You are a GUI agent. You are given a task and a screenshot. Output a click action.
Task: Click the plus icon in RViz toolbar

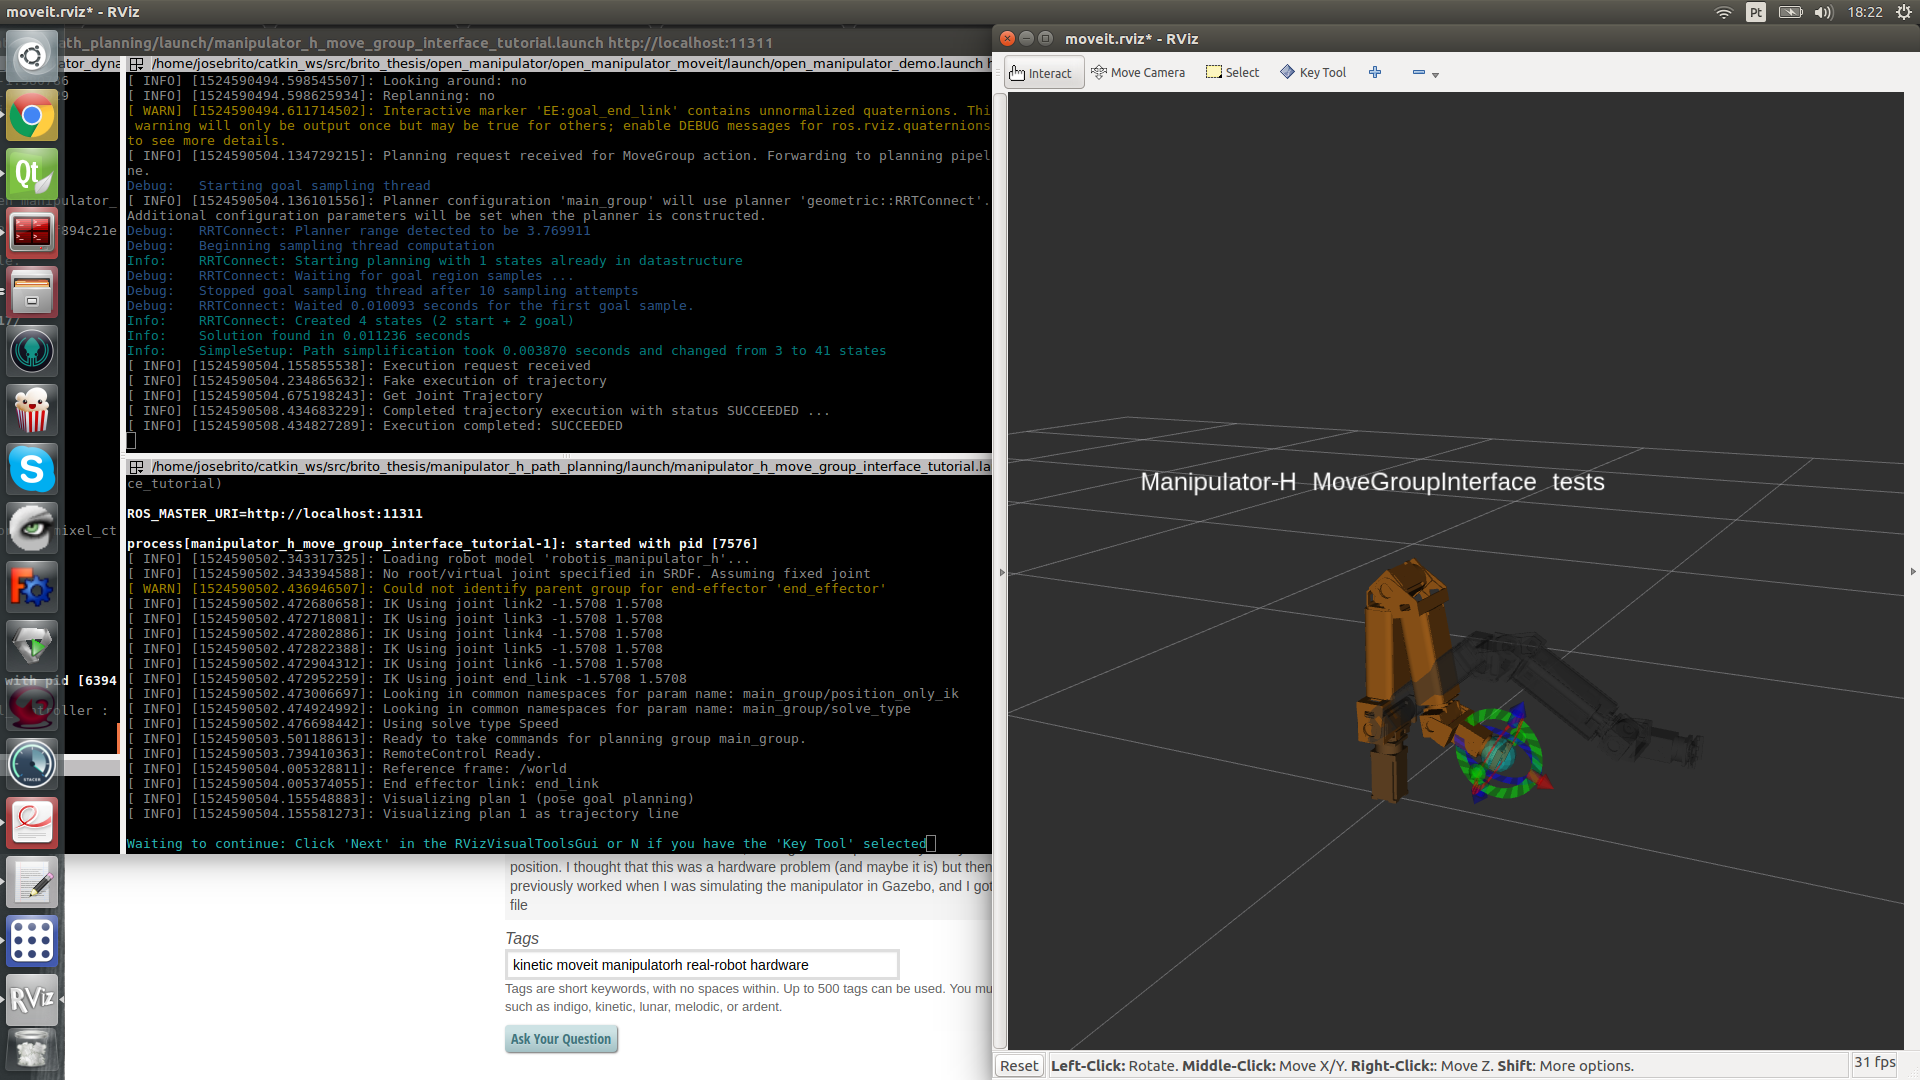(x=1377, y=71)
